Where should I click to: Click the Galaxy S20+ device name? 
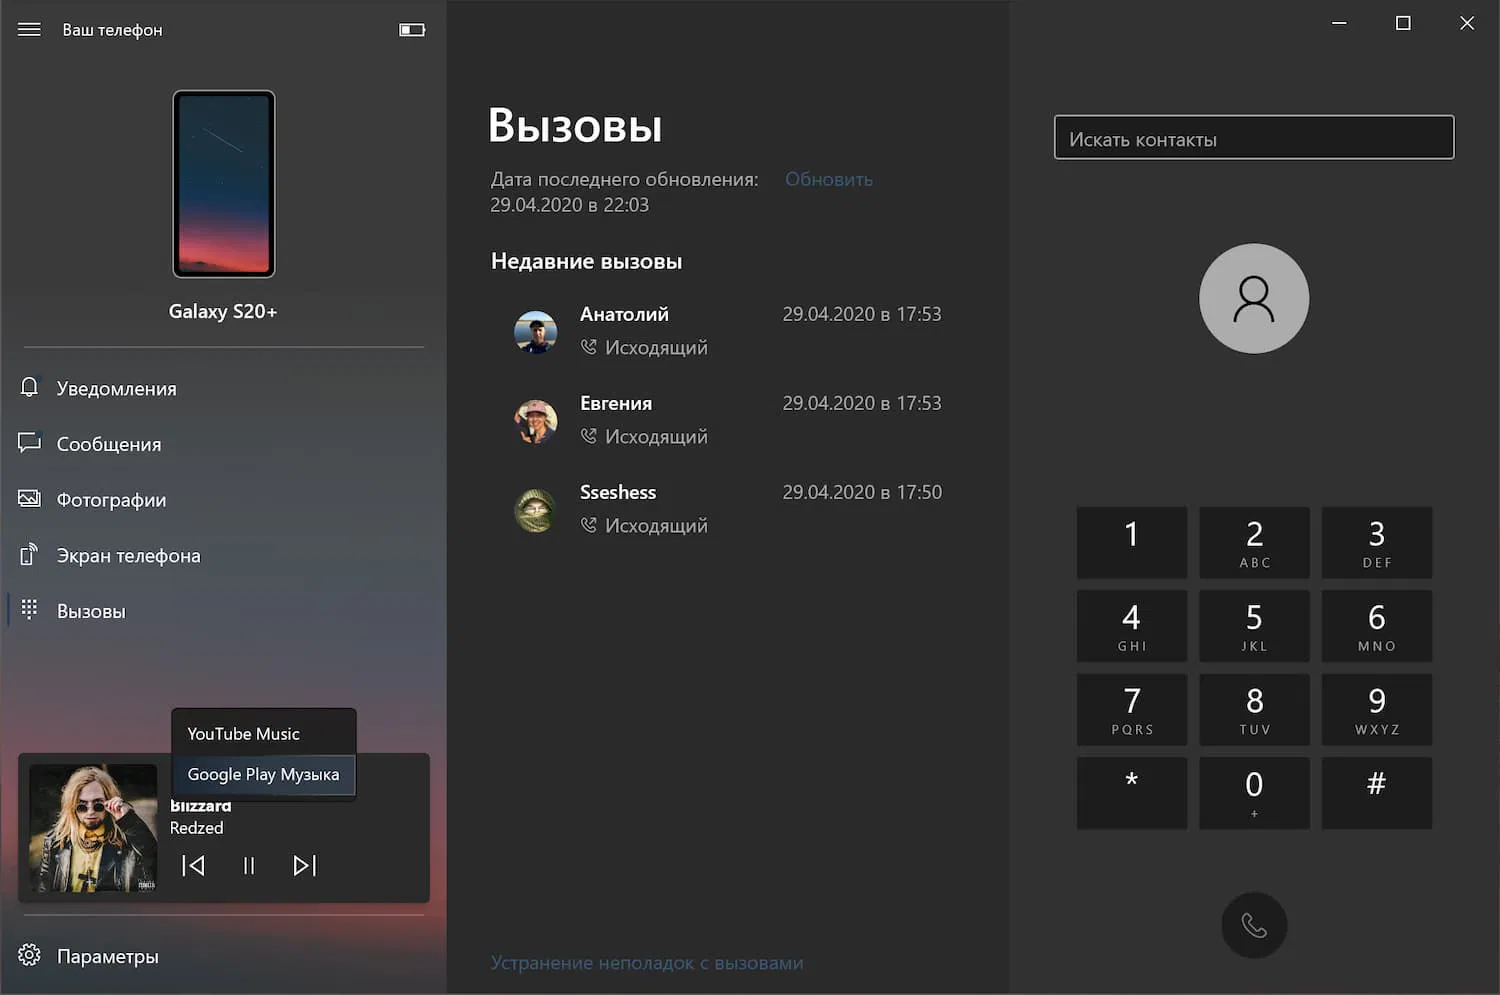223,311
